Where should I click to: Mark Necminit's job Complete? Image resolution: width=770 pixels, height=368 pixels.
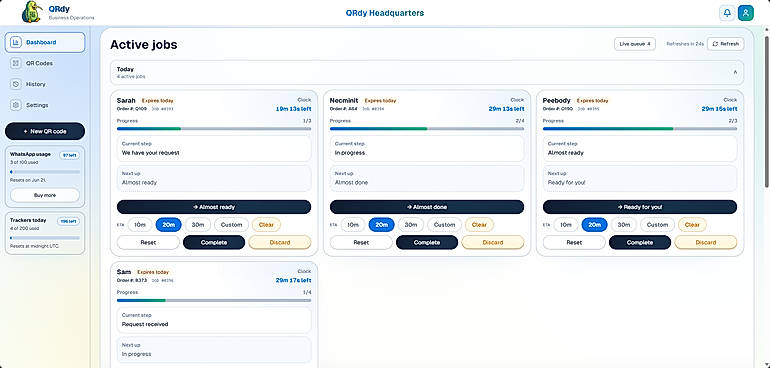(427, 242)
